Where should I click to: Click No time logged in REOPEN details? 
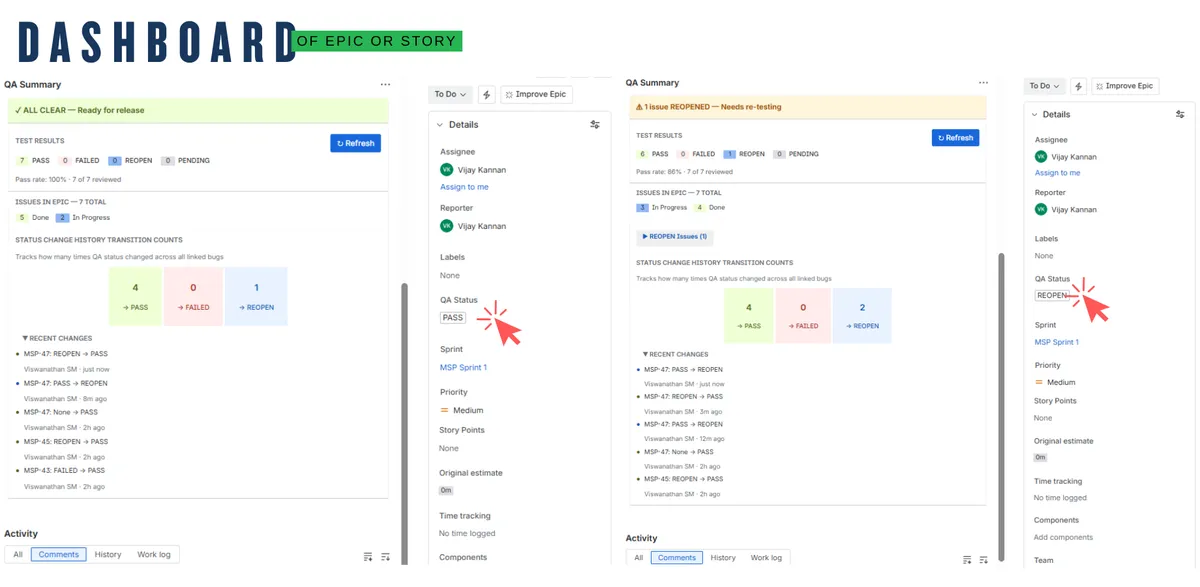[1061, 498]
